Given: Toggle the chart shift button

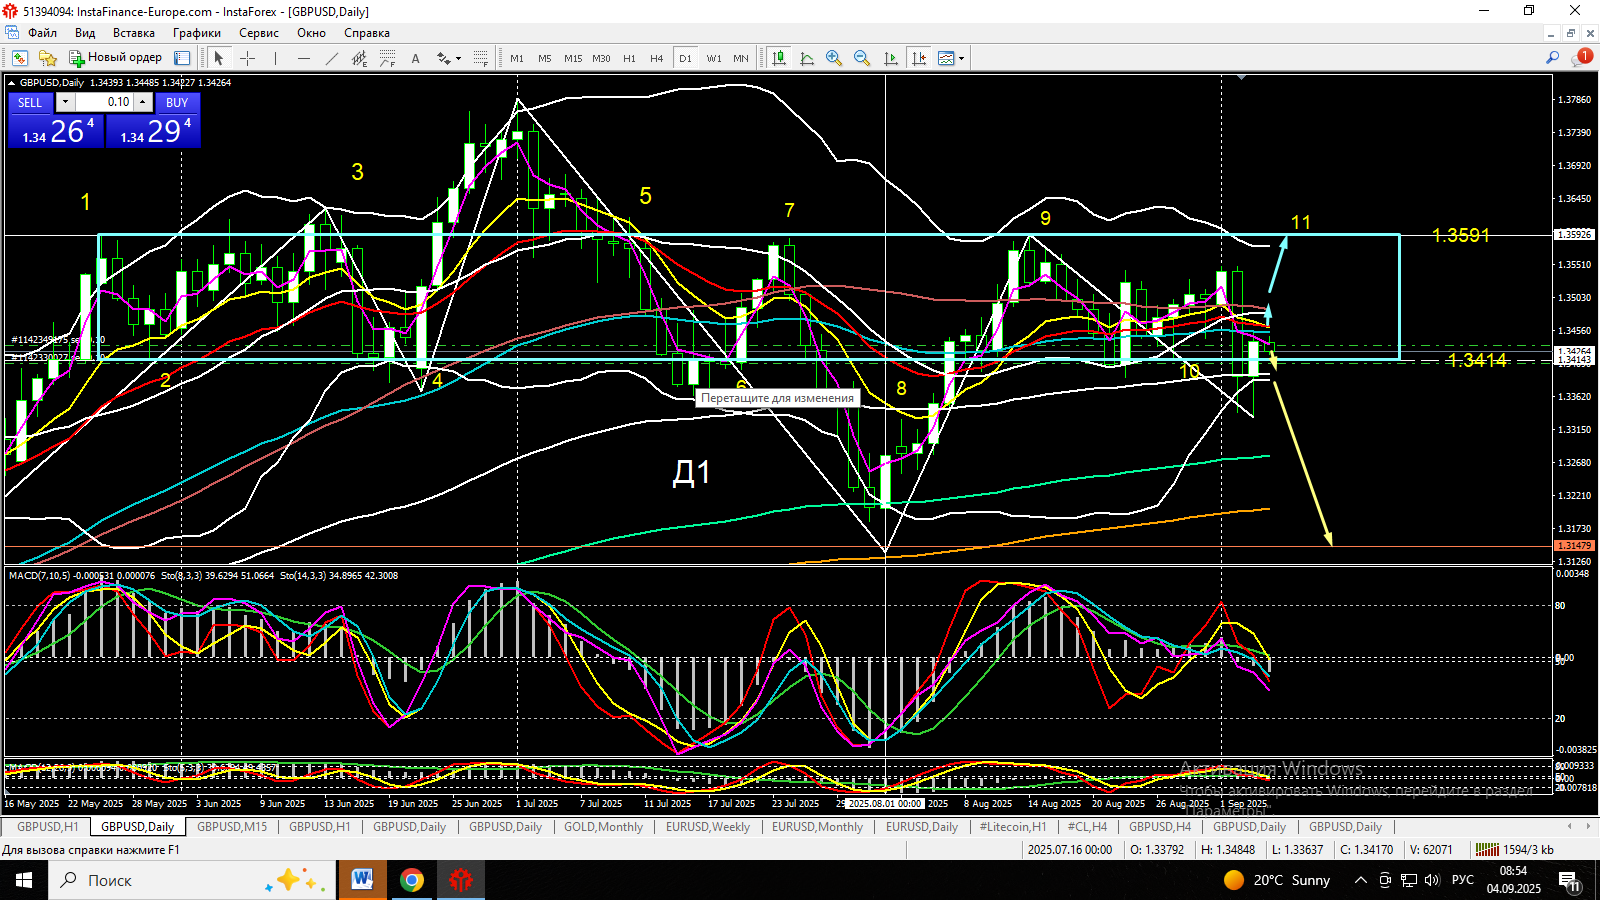Looking at the screenshot, I should [x=919, y=58].
